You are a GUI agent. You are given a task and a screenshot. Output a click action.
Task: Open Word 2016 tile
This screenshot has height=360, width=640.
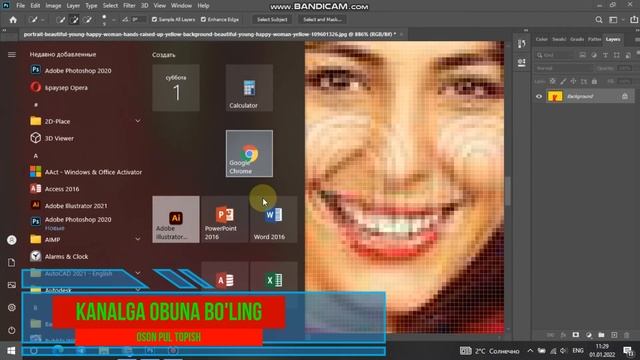273,219
